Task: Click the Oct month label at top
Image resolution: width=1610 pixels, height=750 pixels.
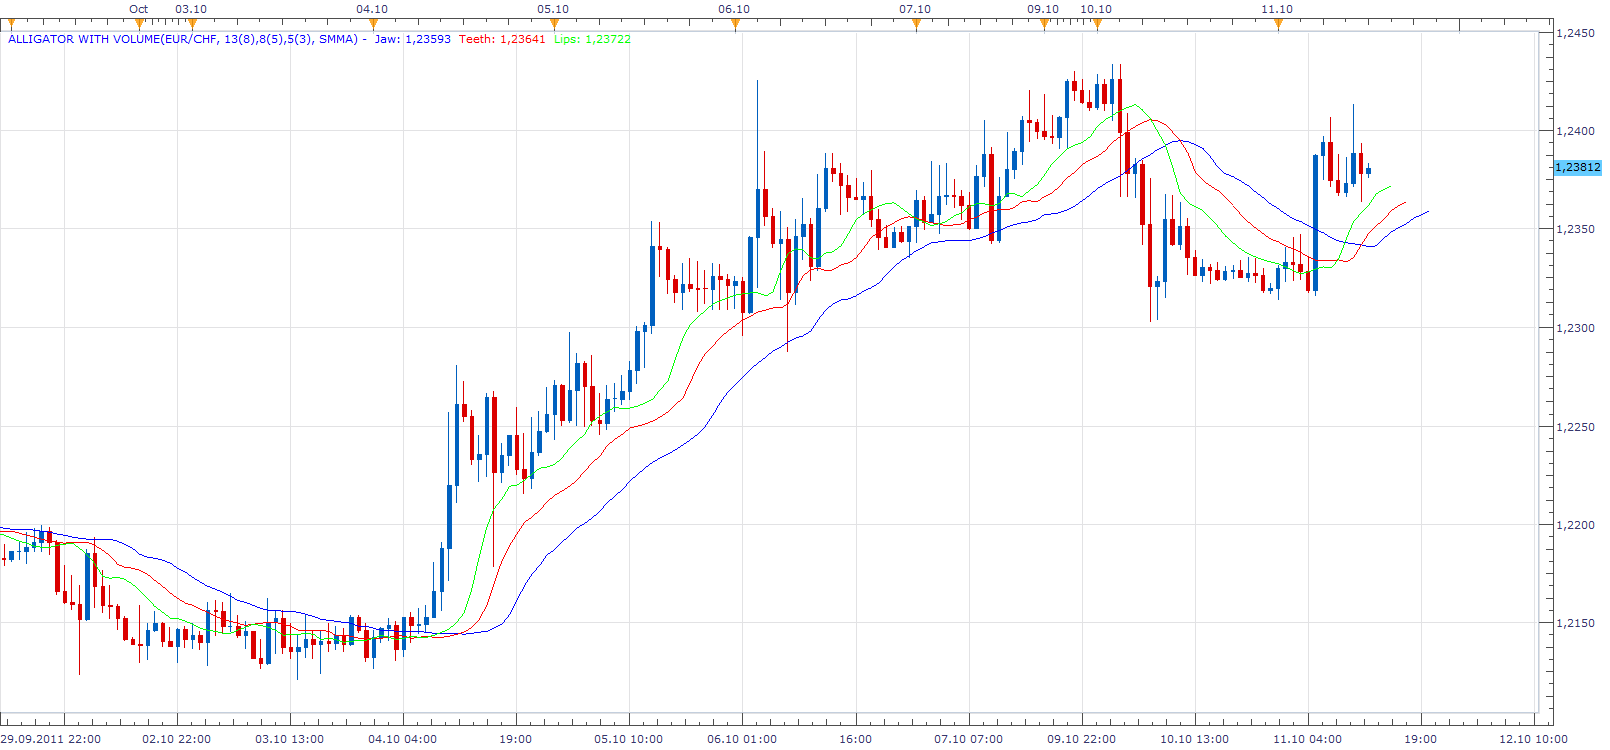Action: [139, 9]
